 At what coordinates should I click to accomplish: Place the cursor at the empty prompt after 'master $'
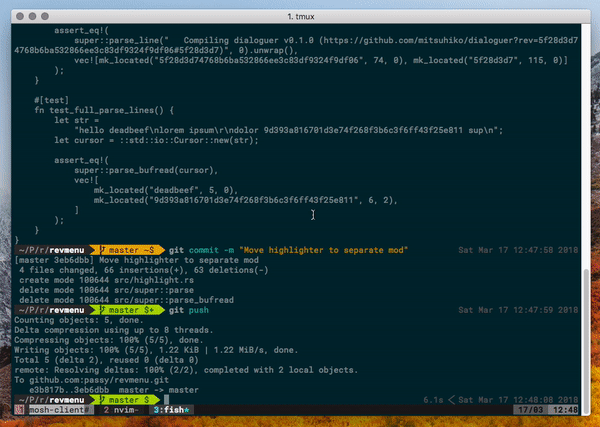(167, 400)
